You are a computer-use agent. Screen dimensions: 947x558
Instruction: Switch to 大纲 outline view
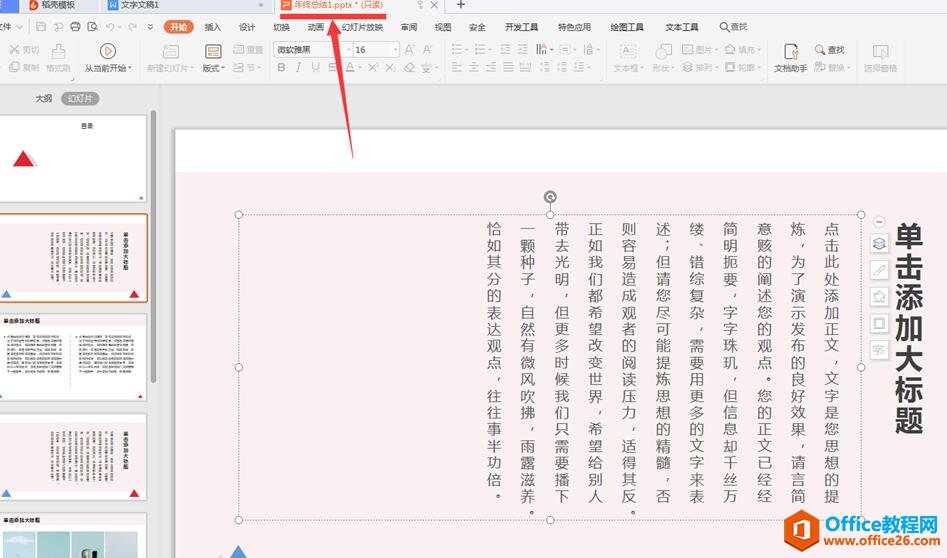[x=43, y=98]
